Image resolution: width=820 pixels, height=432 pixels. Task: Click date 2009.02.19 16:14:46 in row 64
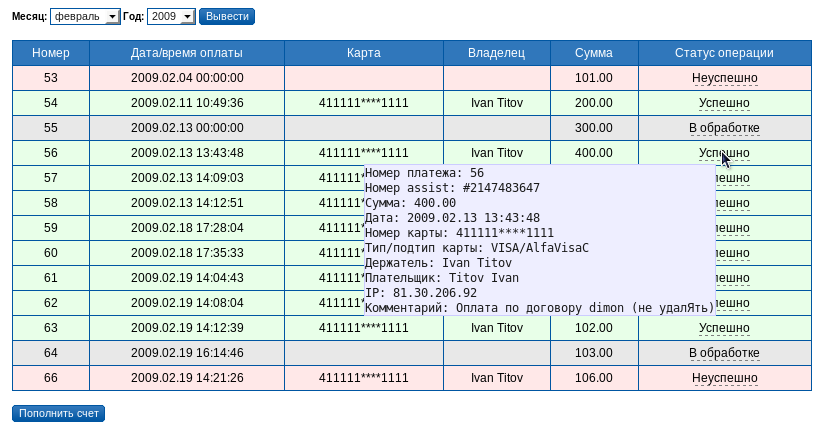pyautogui.click(x=187, y=353)
